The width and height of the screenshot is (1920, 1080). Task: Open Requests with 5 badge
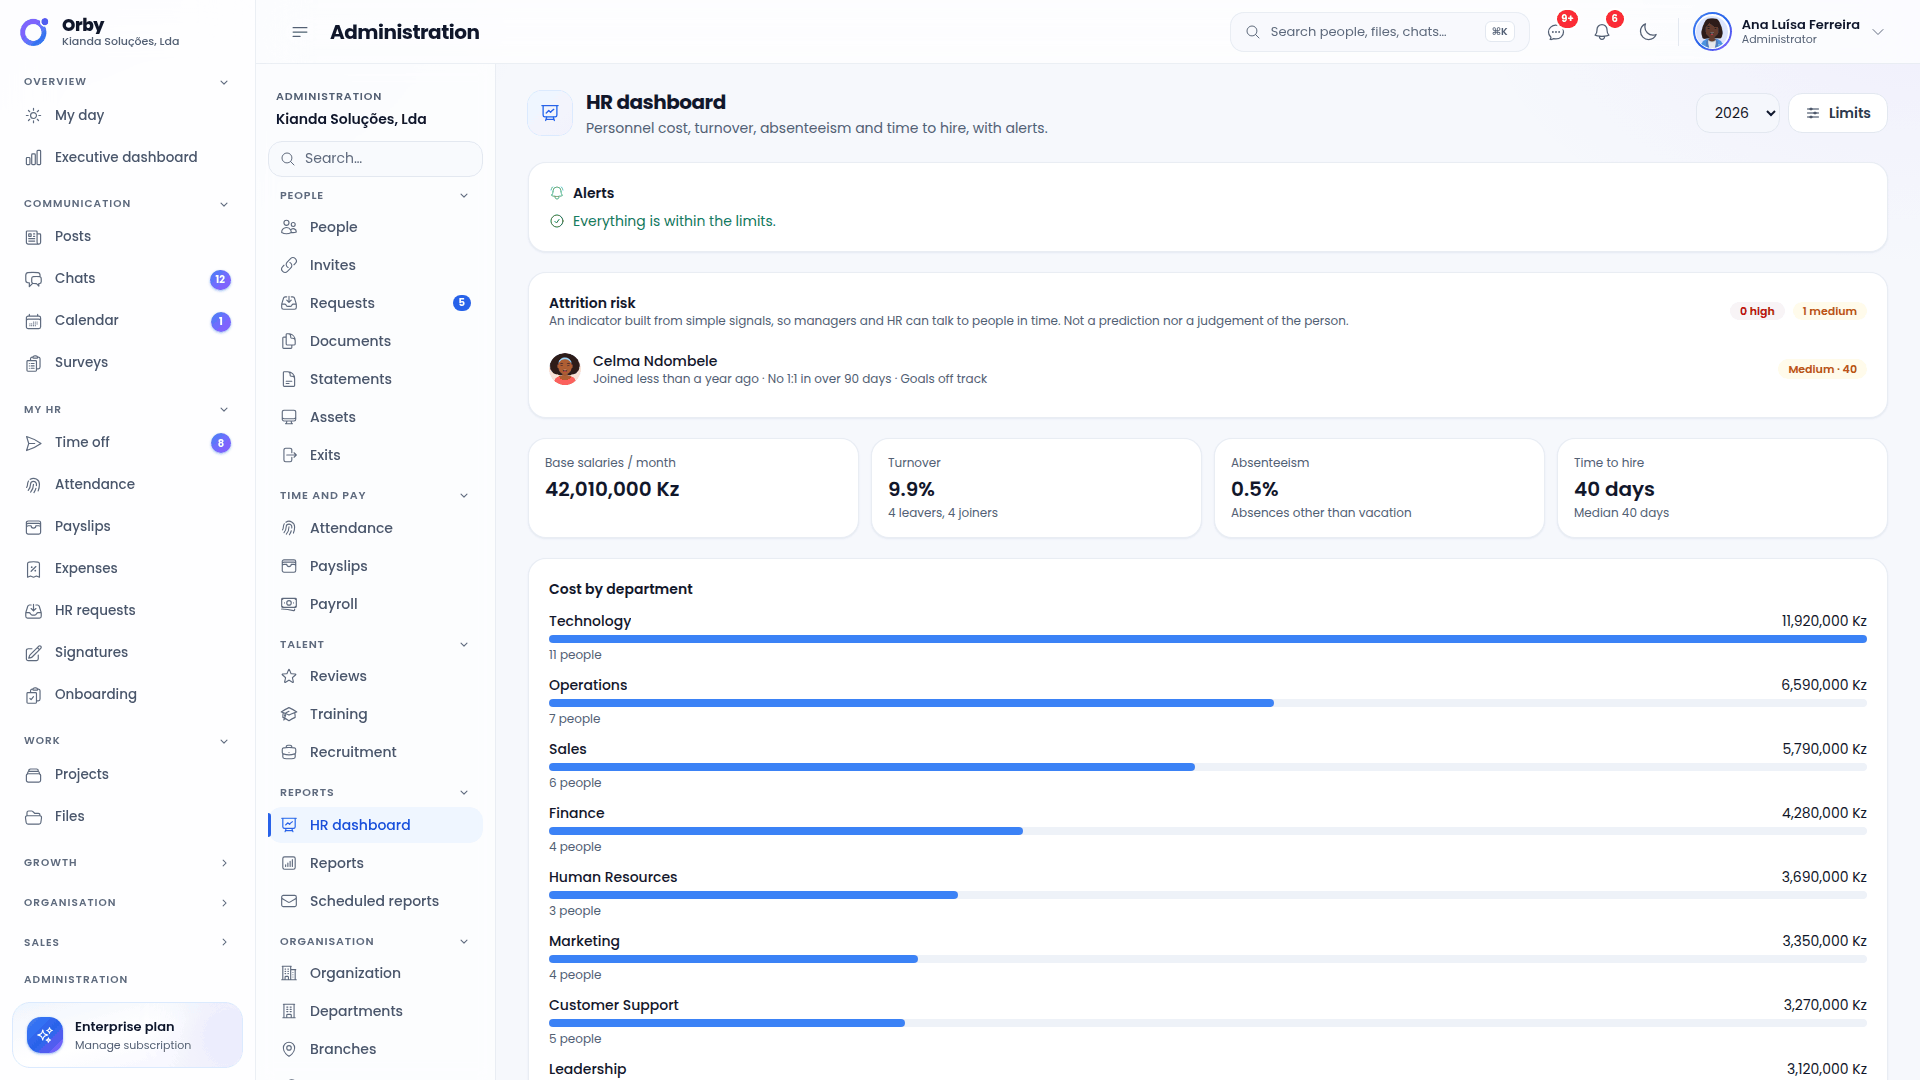(375, 303)
